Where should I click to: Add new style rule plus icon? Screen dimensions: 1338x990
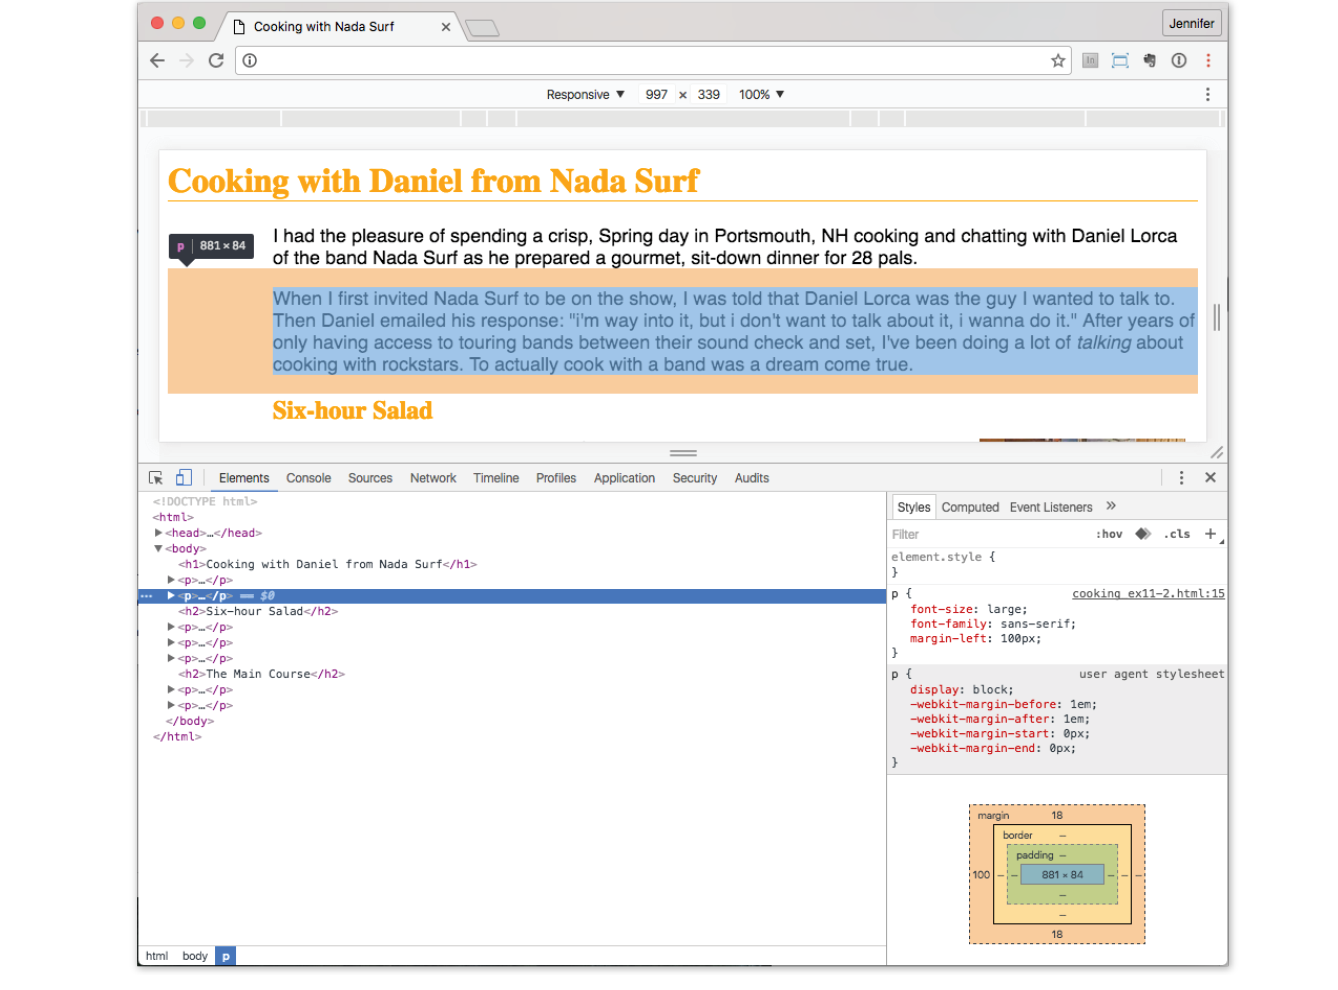tap(1210, 534)
